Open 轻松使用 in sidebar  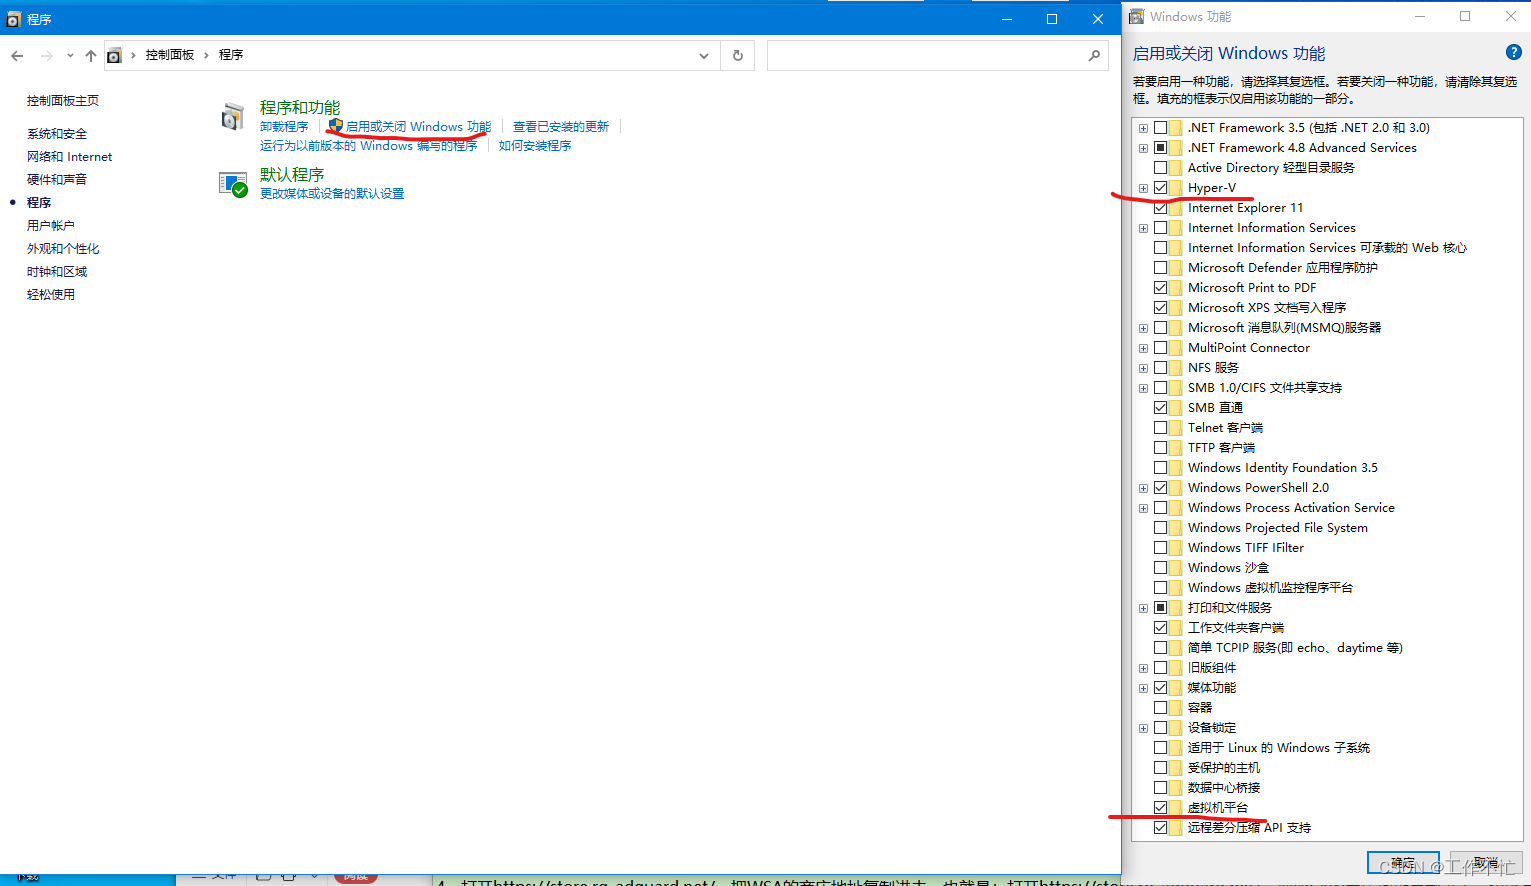click(x=51, y=295)
